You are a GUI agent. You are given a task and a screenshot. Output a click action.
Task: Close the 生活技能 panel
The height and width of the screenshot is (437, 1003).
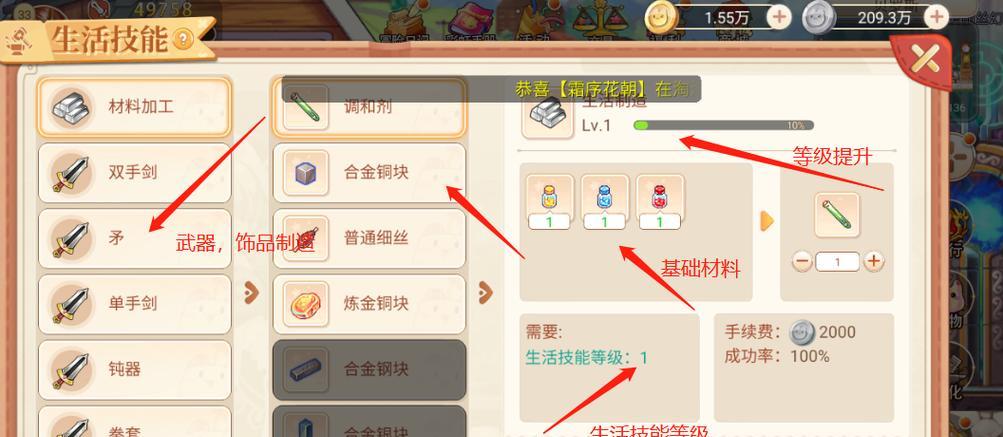[925, 60]
